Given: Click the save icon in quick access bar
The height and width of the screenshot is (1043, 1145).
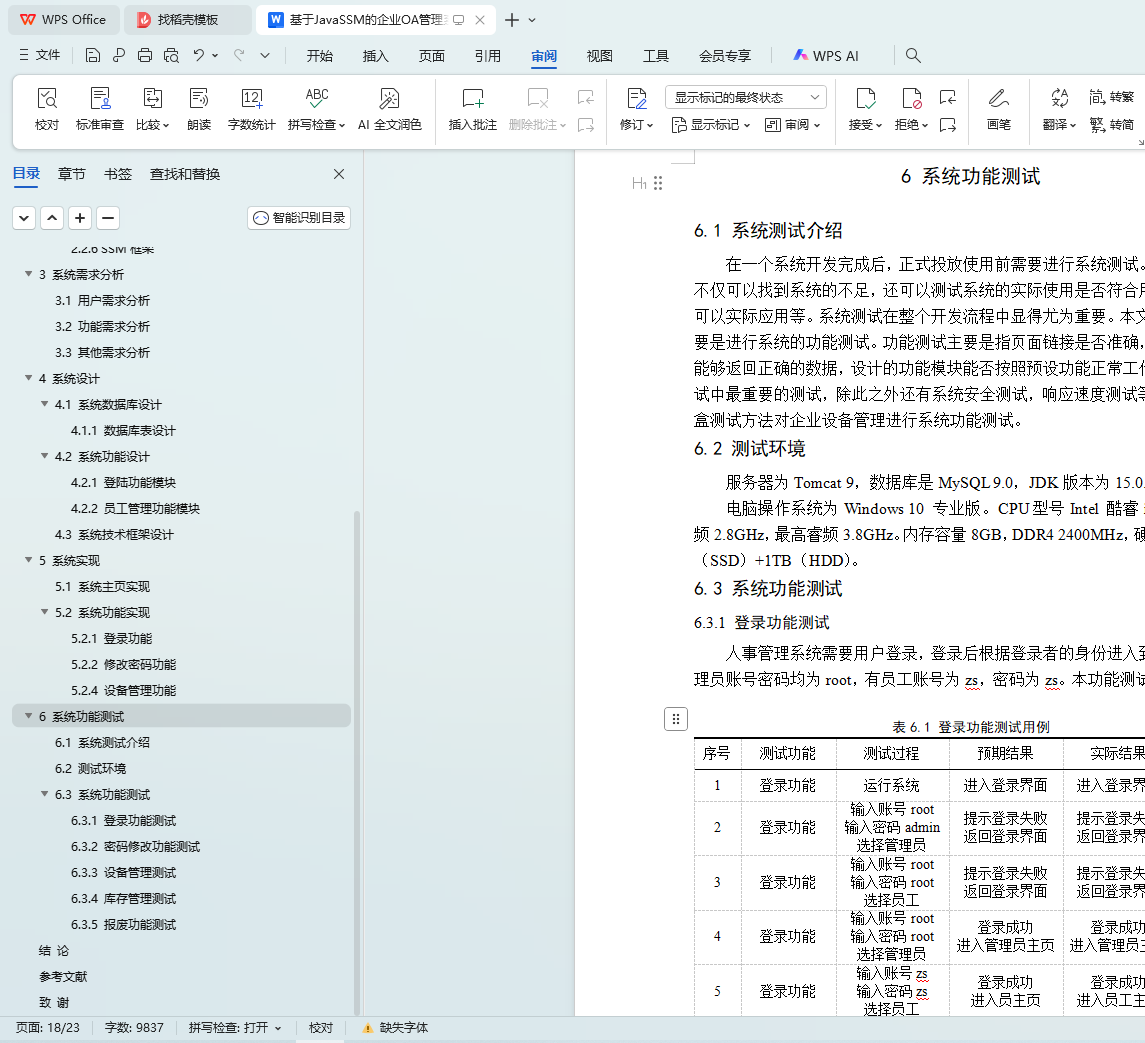Looking at the screenshot, I should tap(93, 56).
